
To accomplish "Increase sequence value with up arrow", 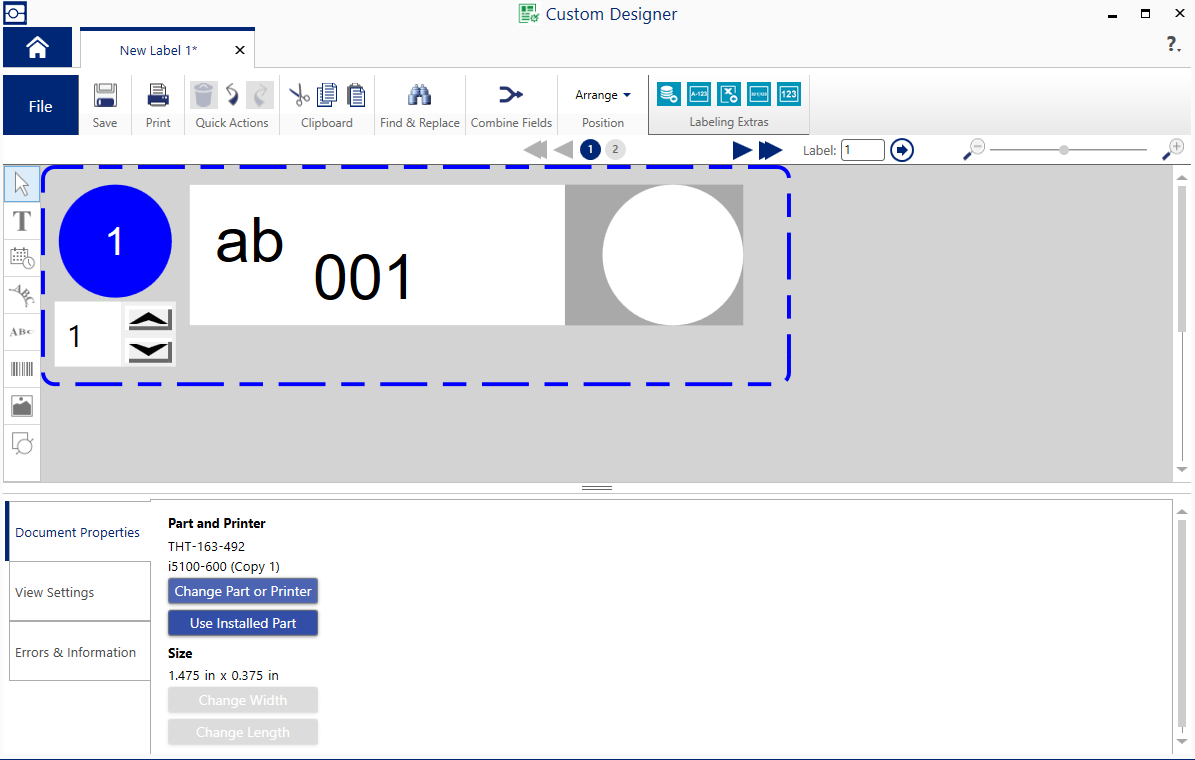I will [150, 319].
